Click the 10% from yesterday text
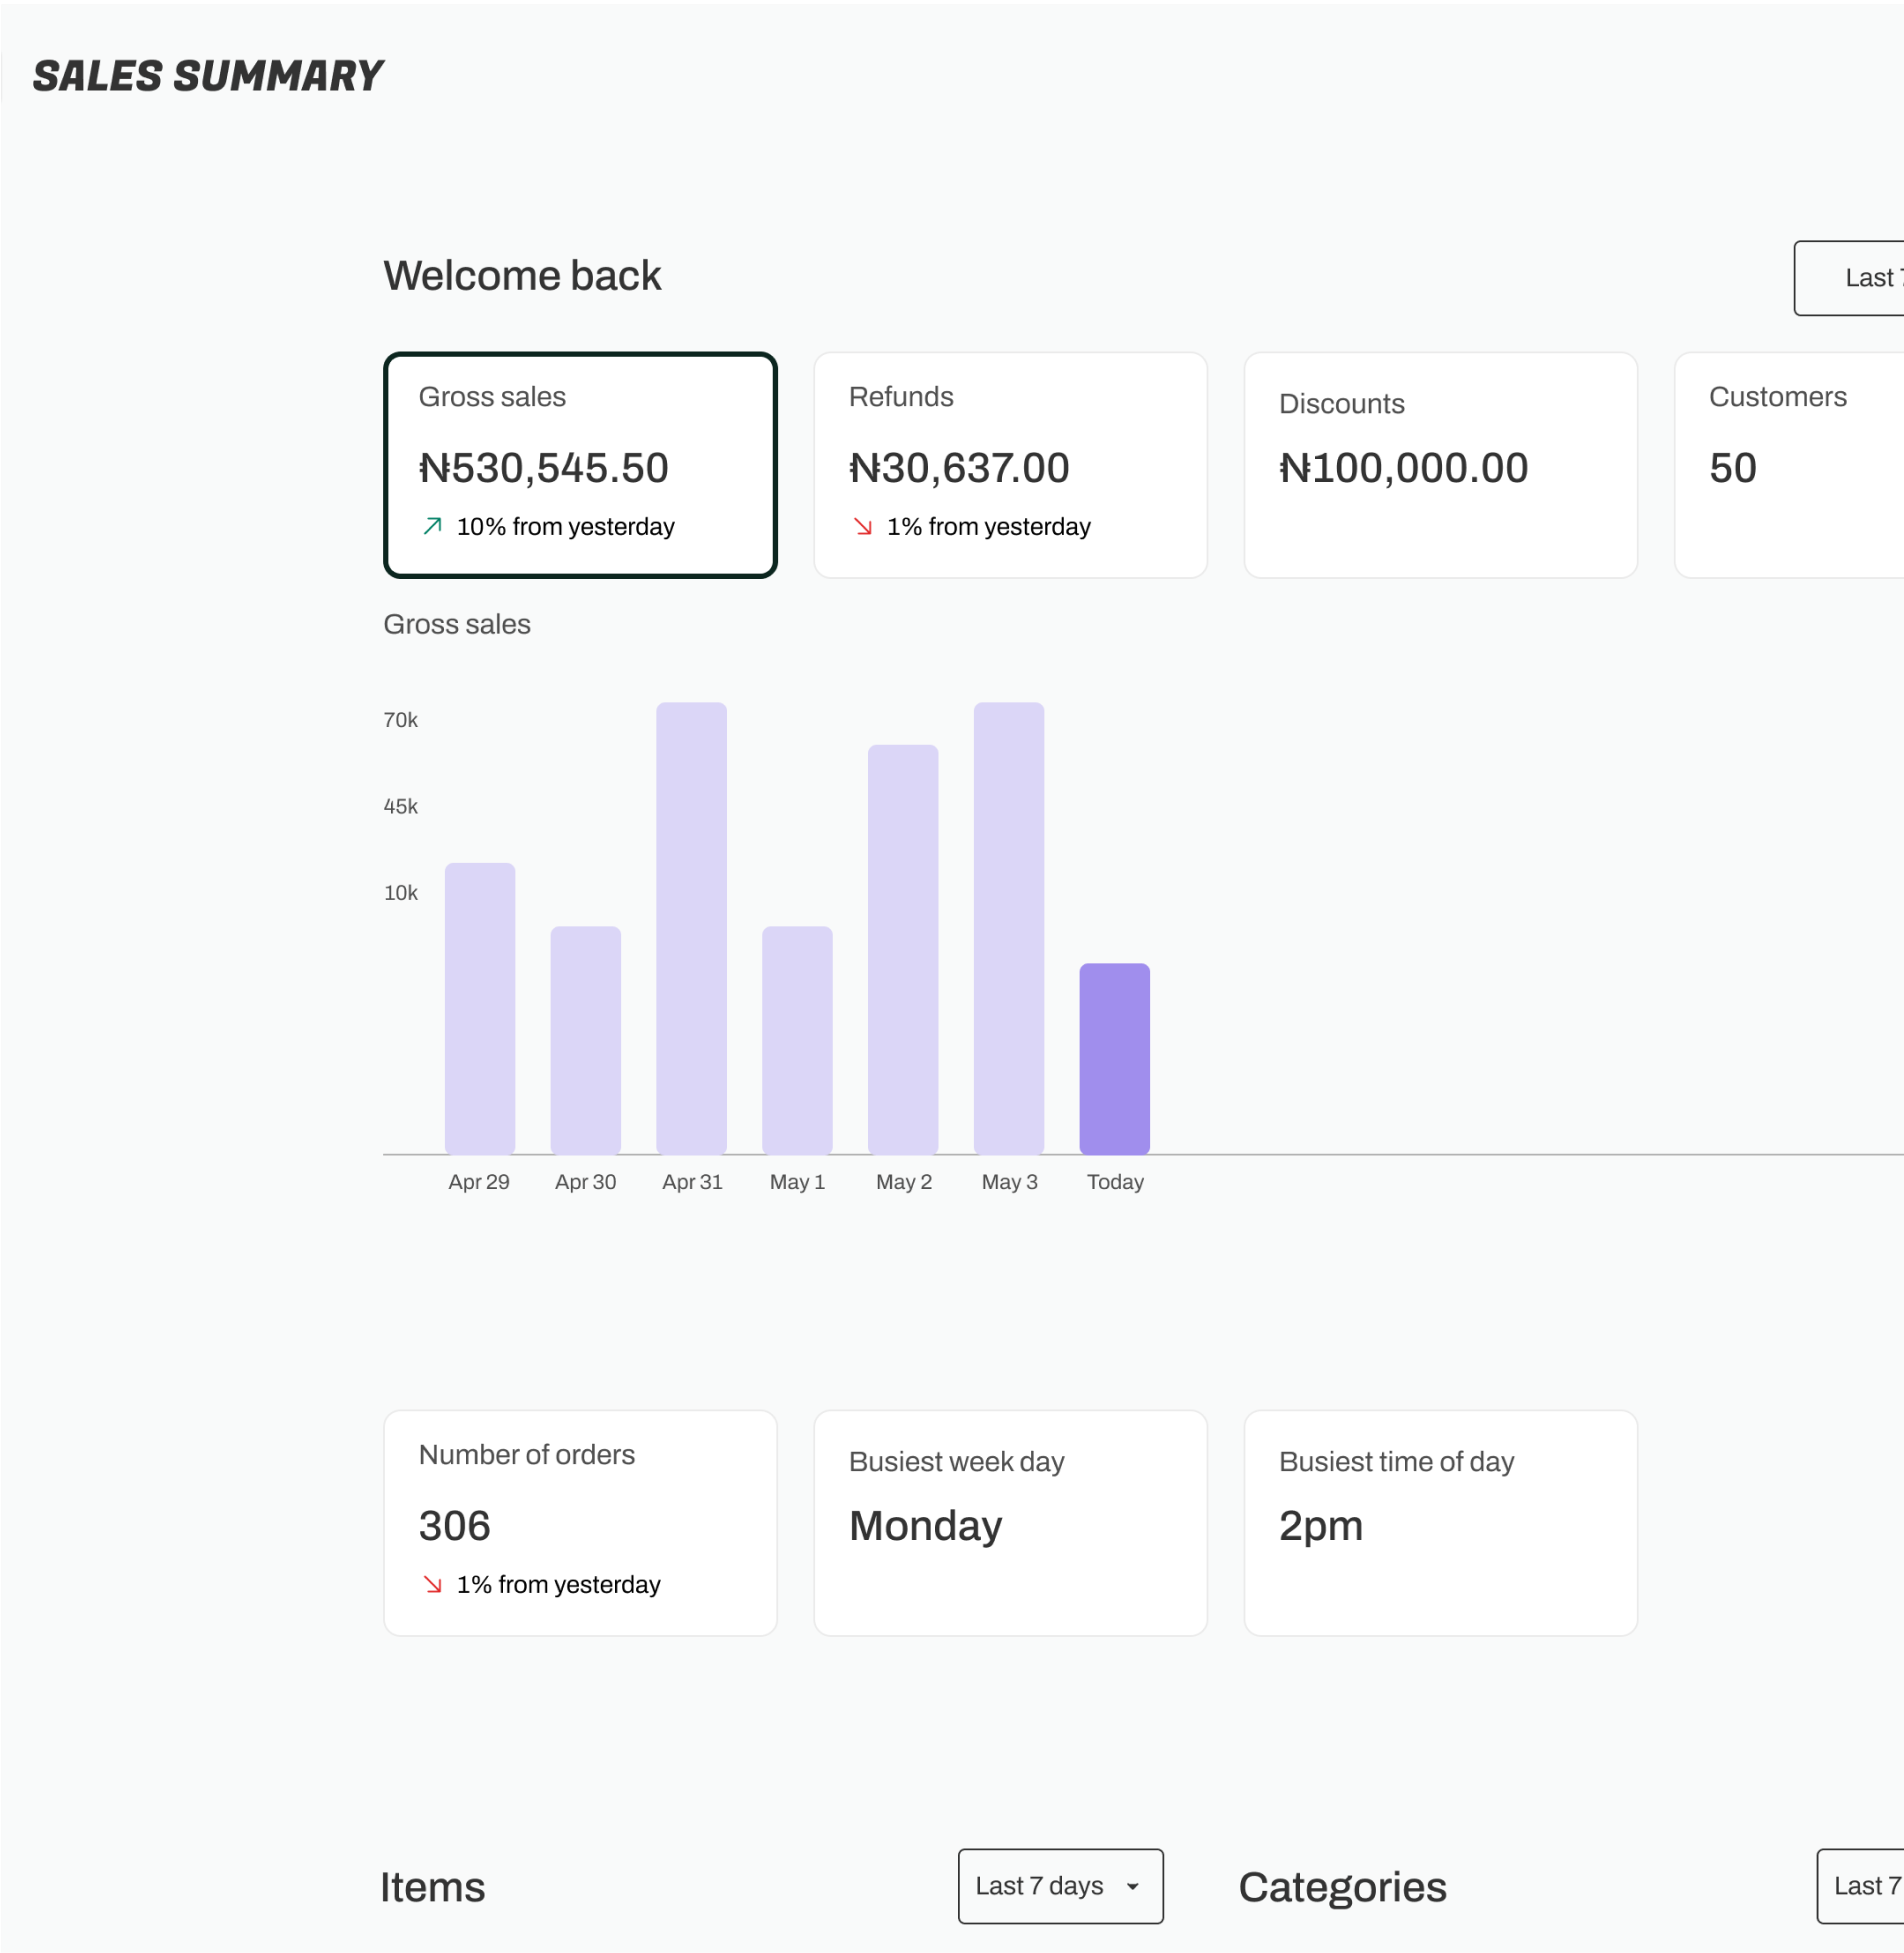This screenshot has height=1953, width=1904. pos(566,527)
